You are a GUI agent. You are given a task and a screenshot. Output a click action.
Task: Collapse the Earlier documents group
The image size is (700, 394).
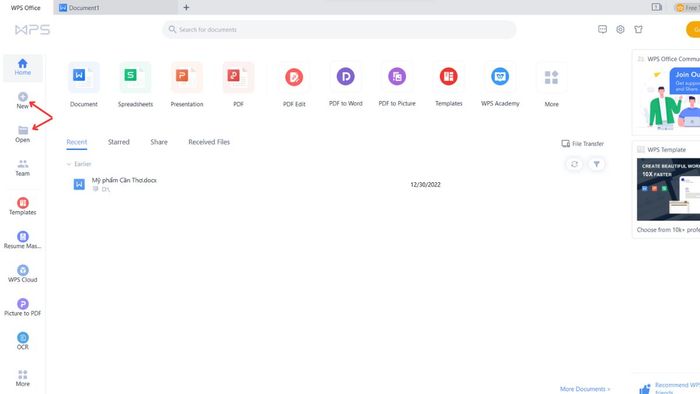(69, 164)
